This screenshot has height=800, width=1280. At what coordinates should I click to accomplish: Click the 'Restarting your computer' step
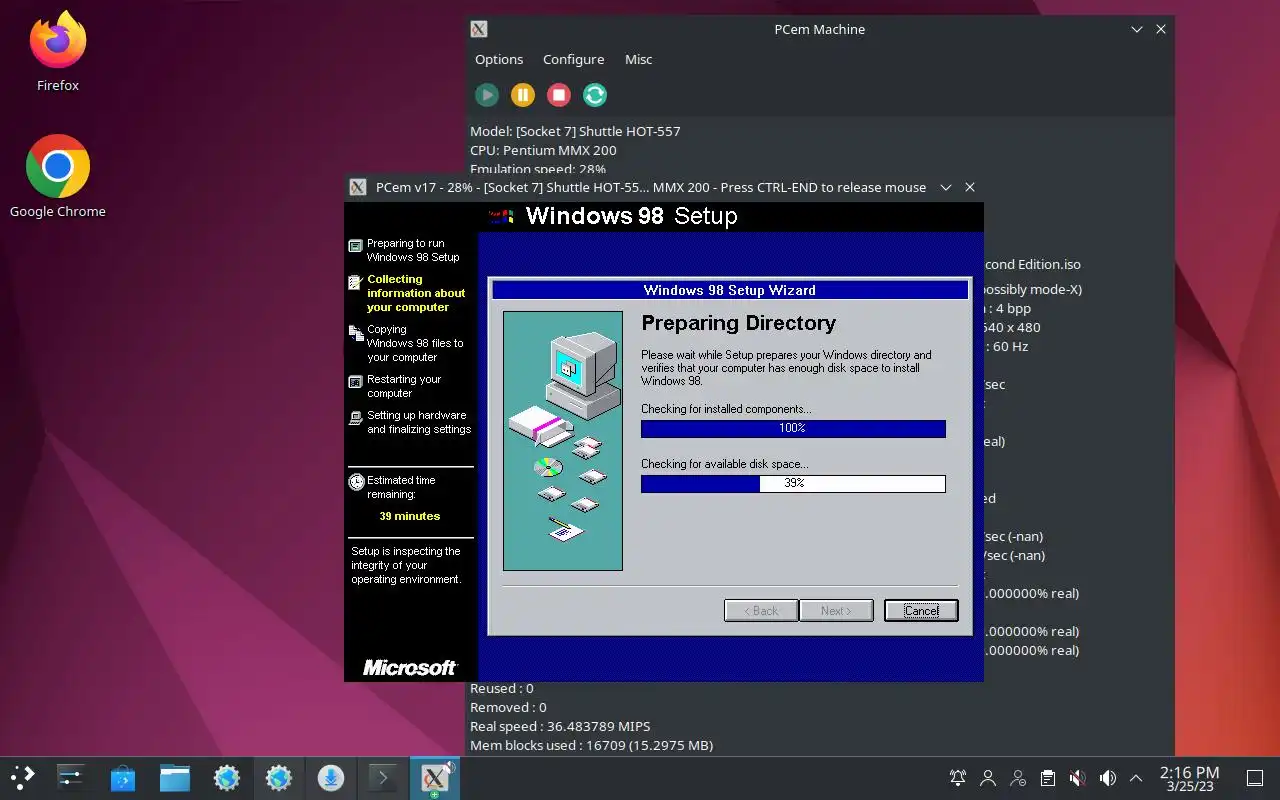click(x=404, y=386)
